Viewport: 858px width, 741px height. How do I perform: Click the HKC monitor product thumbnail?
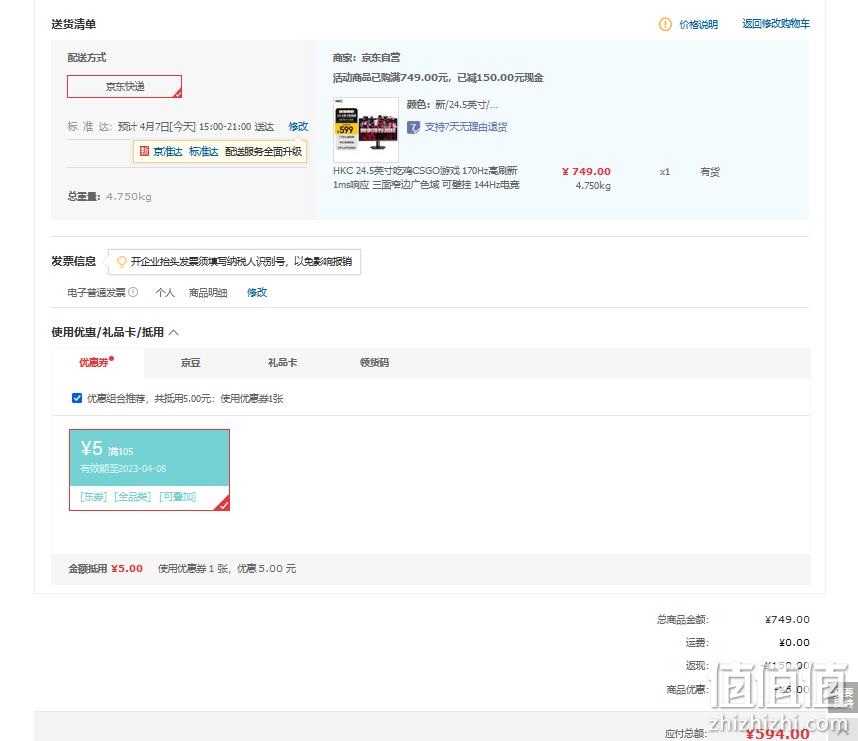(x=366, y=129)
